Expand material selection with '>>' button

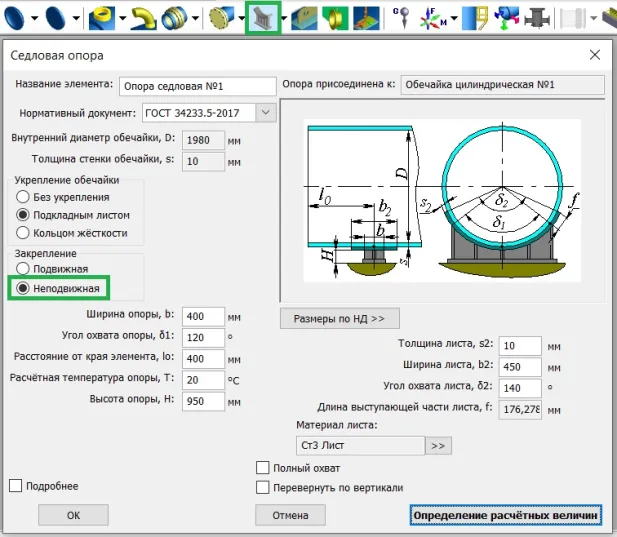438,445
